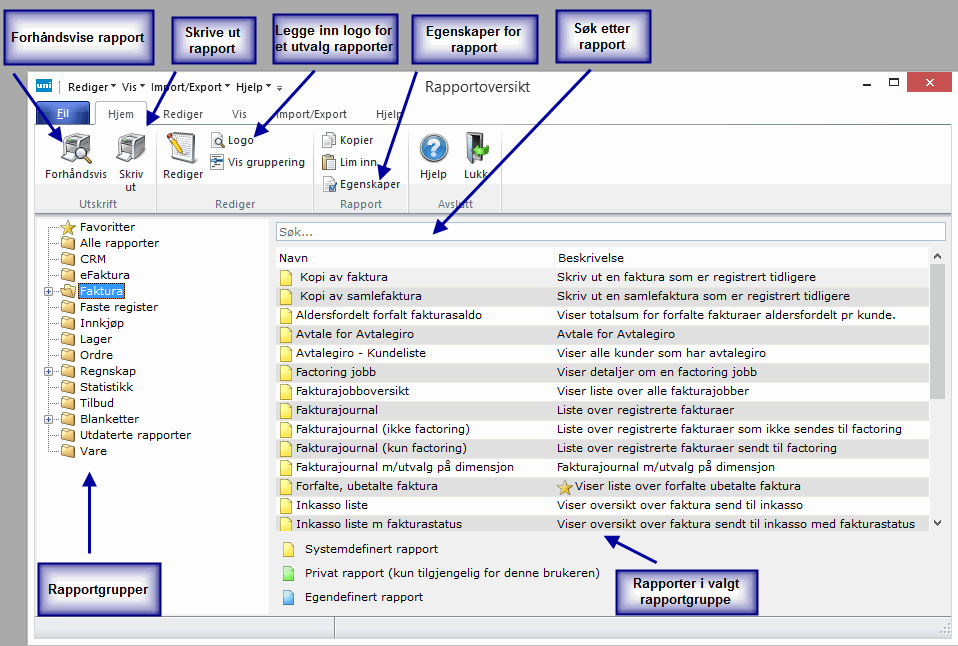Select Favoritter in the report groups tree
The image size is (958, 646).
pos(107,227)
